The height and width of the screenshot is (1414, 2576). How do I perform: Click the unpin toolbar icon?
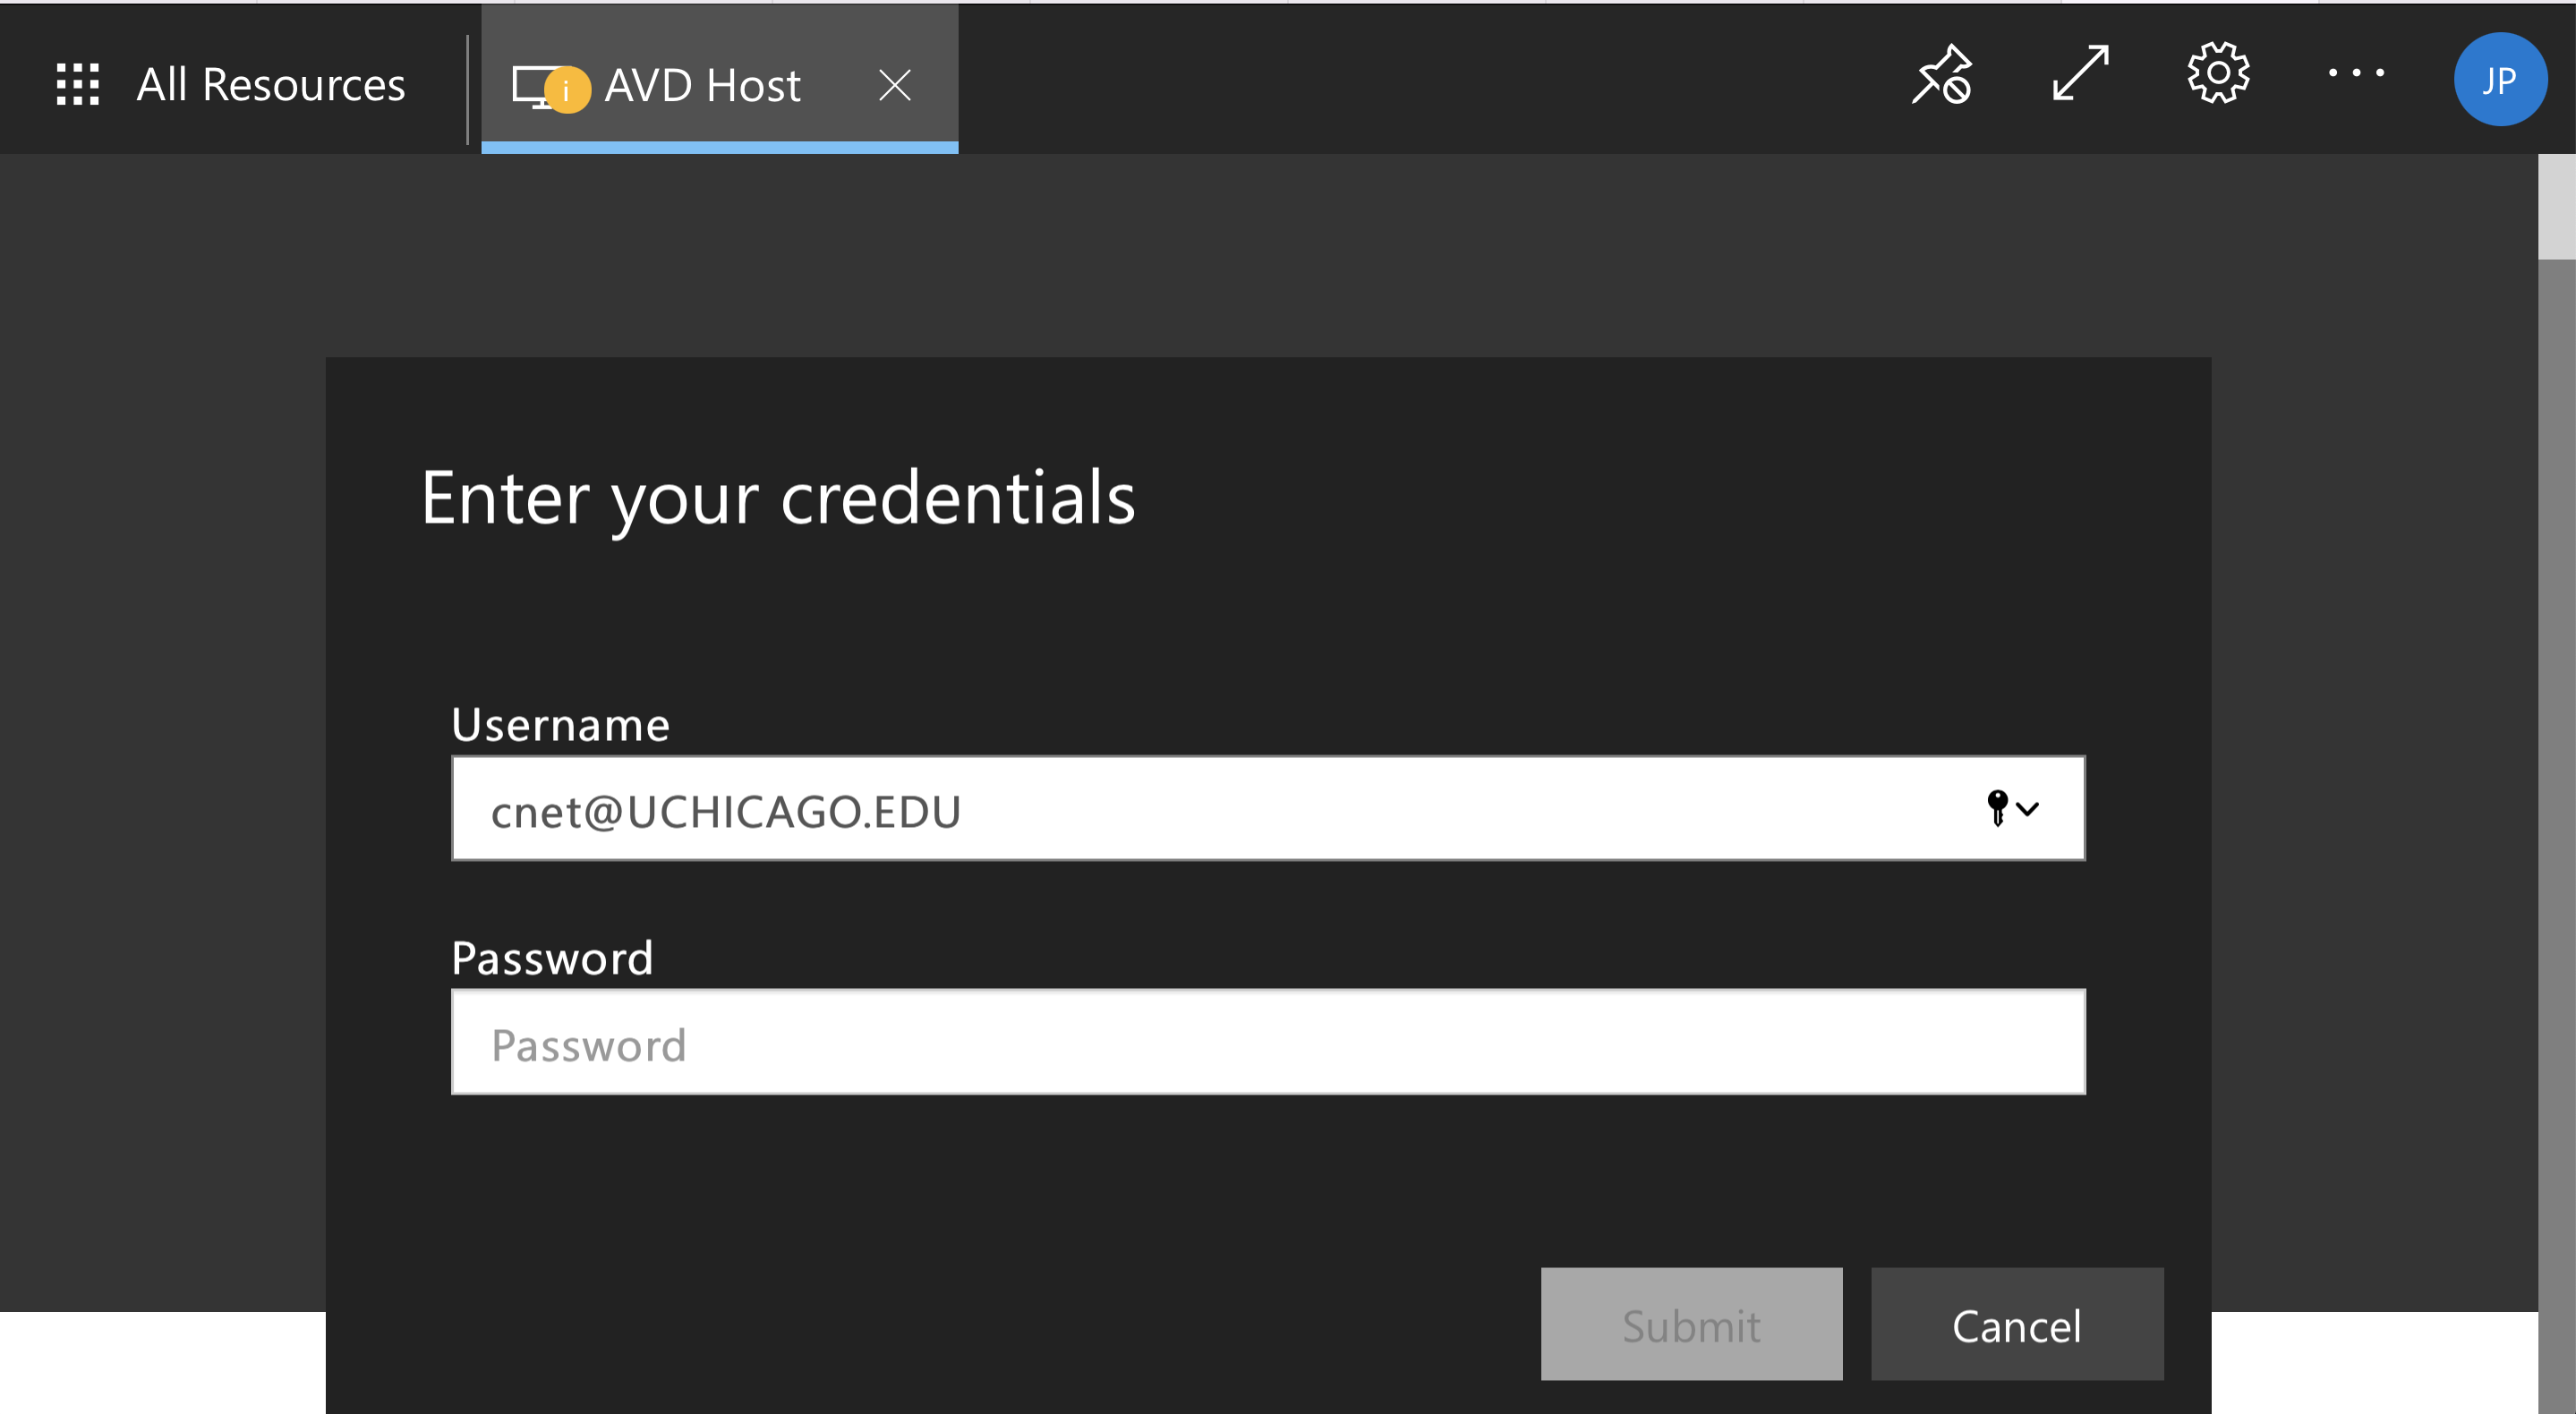click(x=1942, y=74)
